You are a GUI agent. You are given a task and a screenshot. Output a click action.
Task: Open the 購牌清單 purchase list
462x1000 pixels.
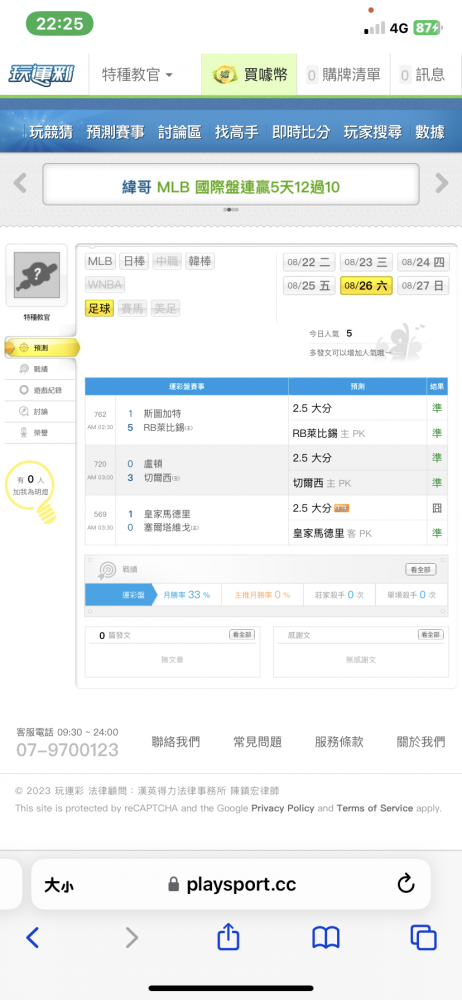click(x=343, y=75)
